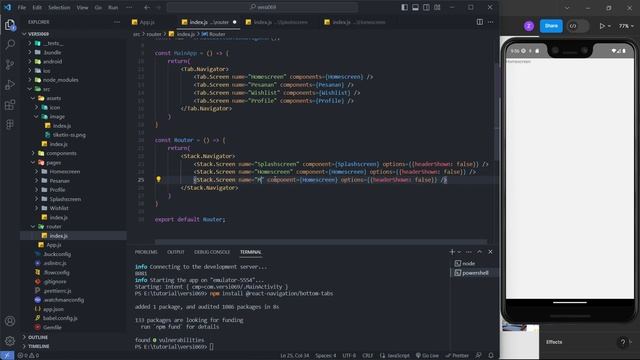Open the help question mark in Figma
Image resolution: width=640 pixels, height=360 pixels.
point(622,342)
